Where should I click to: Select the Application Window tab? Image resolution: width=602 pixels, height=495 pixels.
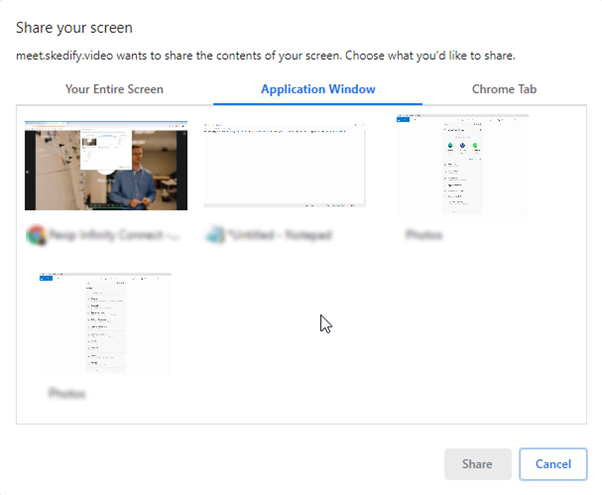click(318, 89)
